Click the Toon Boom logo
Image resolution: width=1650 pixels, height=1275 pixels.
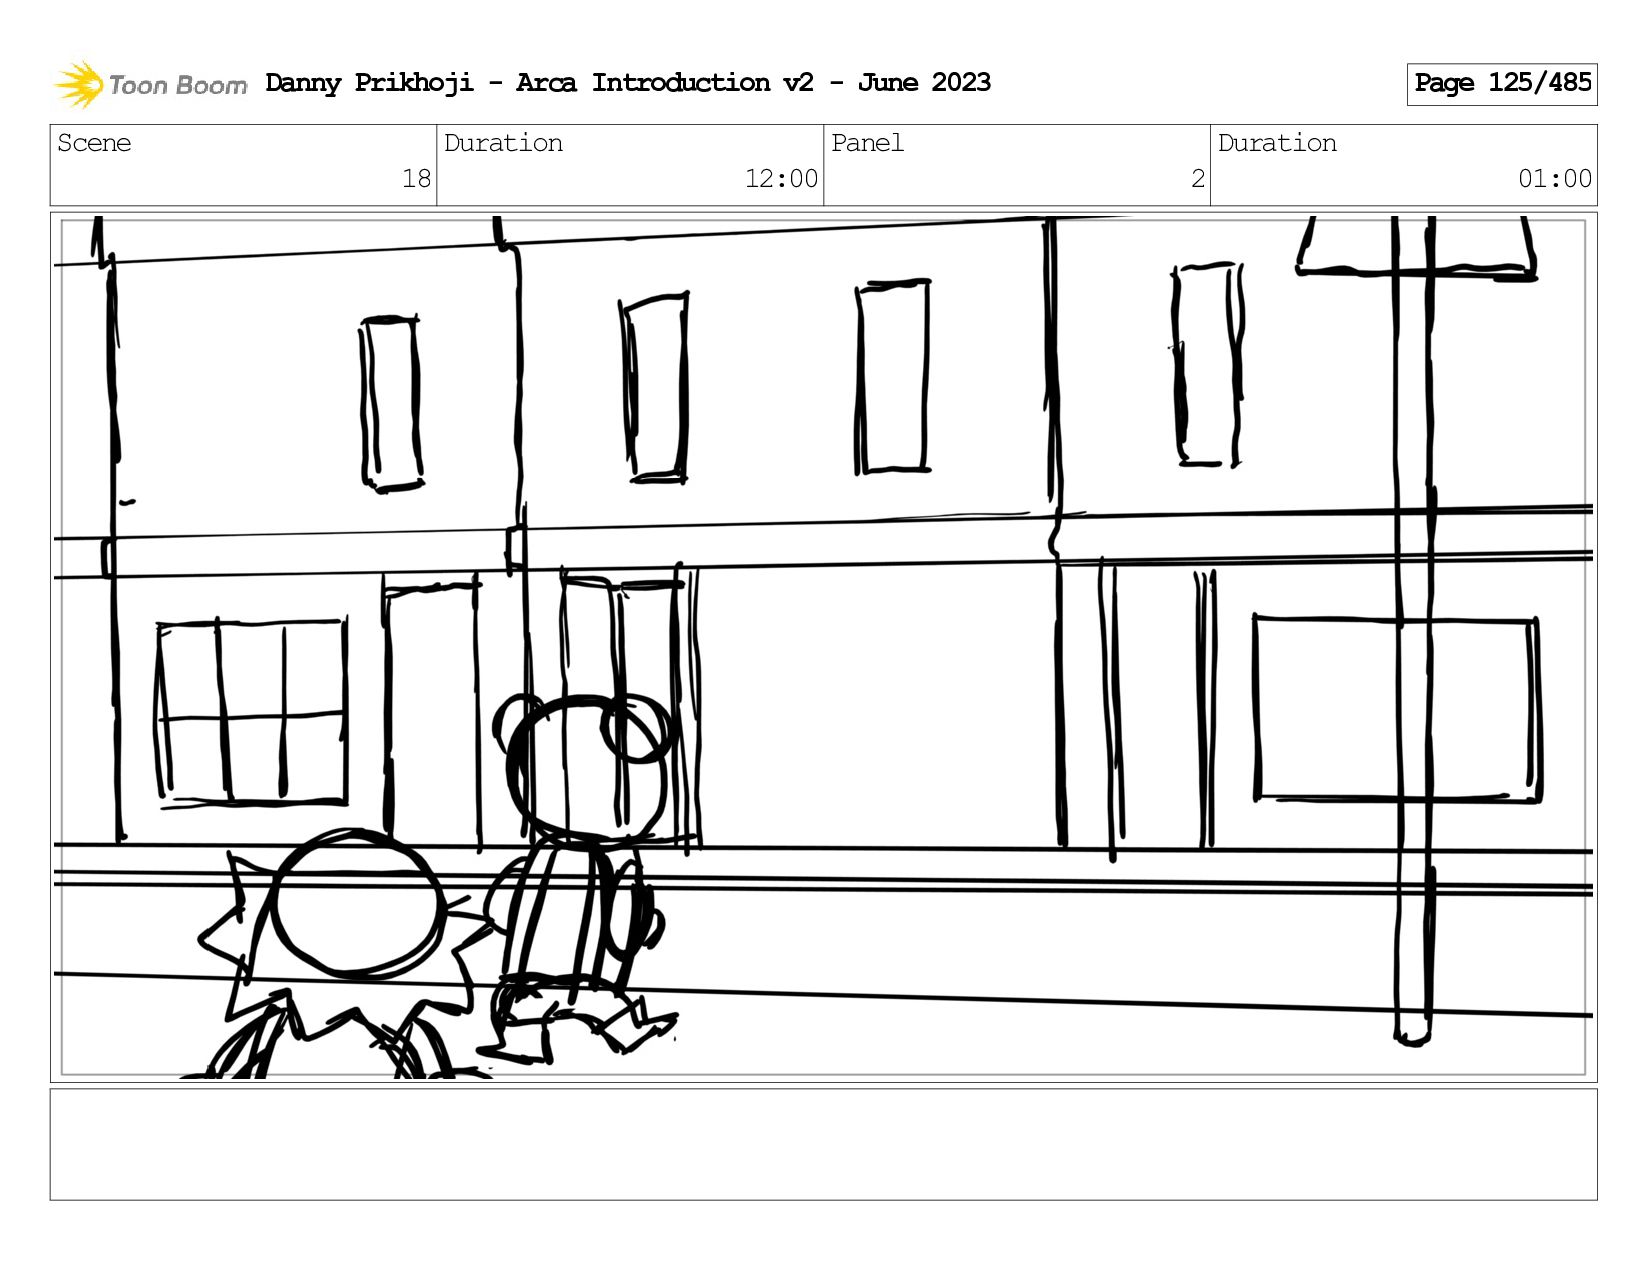coord(150,84)
